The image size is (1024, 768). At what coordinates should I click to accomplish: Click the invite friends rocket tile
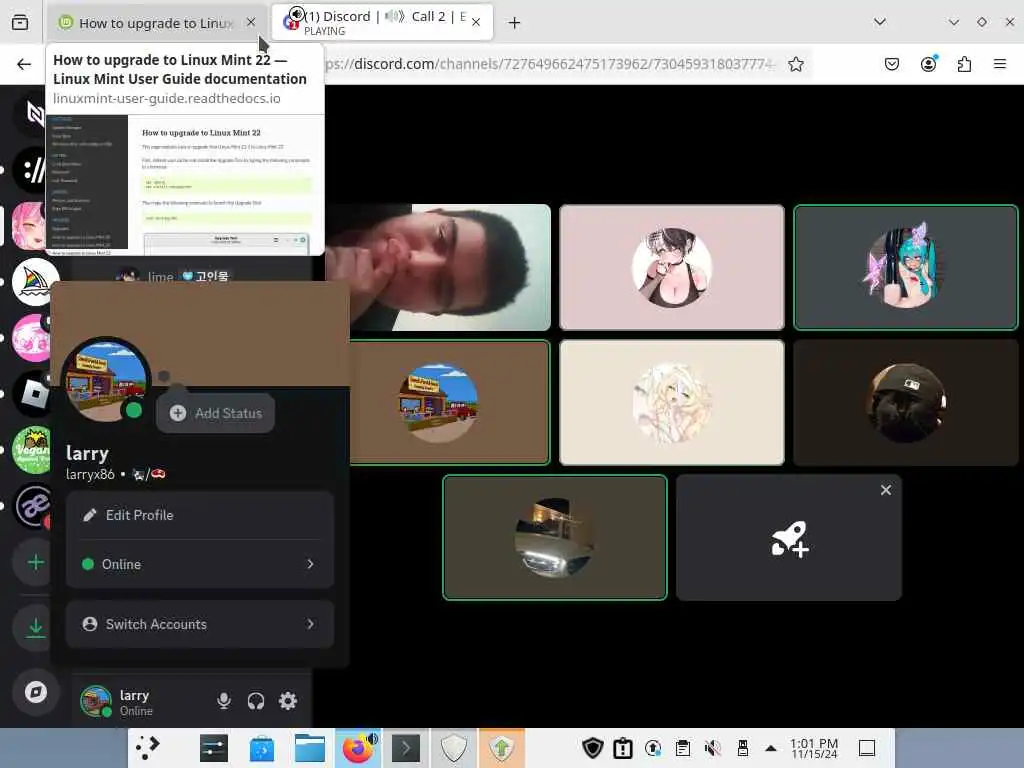789,539
